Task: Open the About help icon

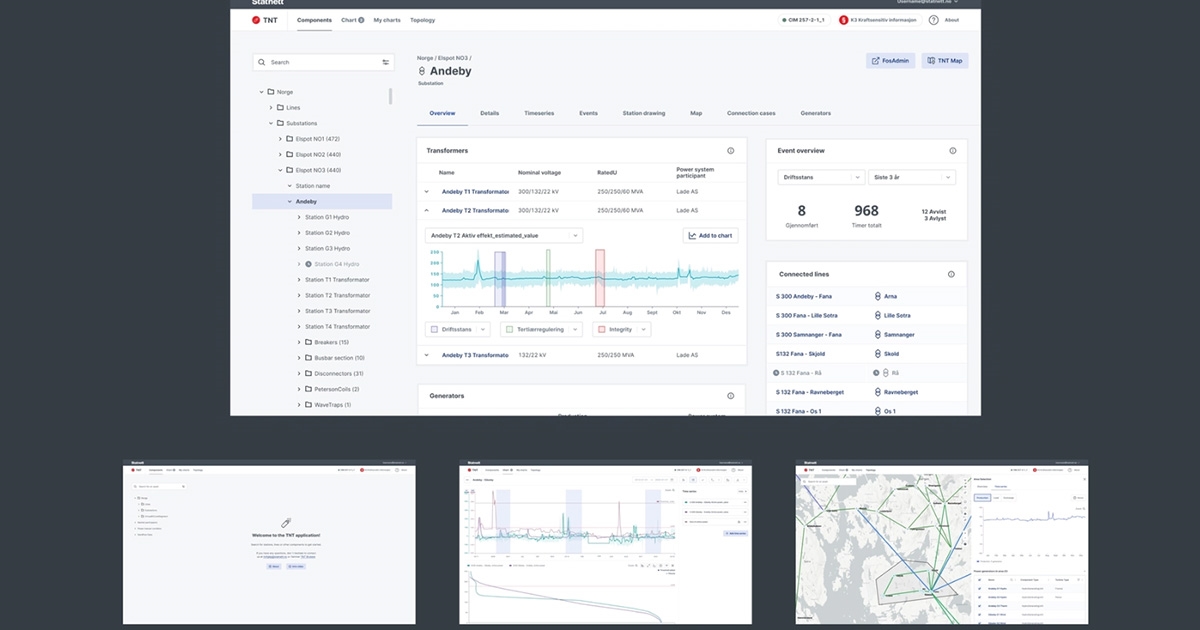Action: click(x=933, y=20)
